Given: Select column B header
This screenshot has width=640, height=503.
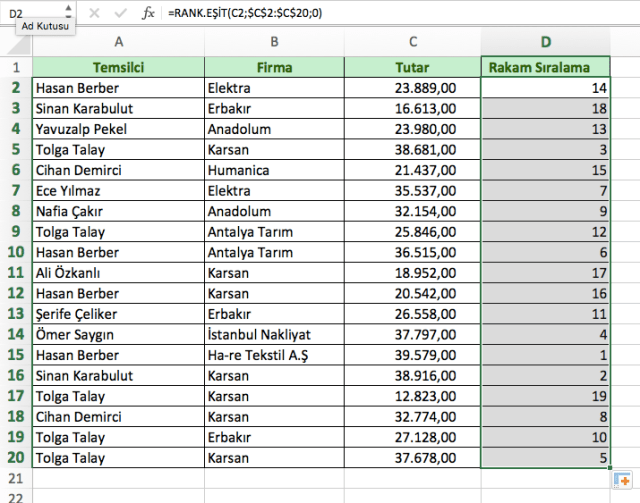Looking at the screenshot, I should (274, 42).
